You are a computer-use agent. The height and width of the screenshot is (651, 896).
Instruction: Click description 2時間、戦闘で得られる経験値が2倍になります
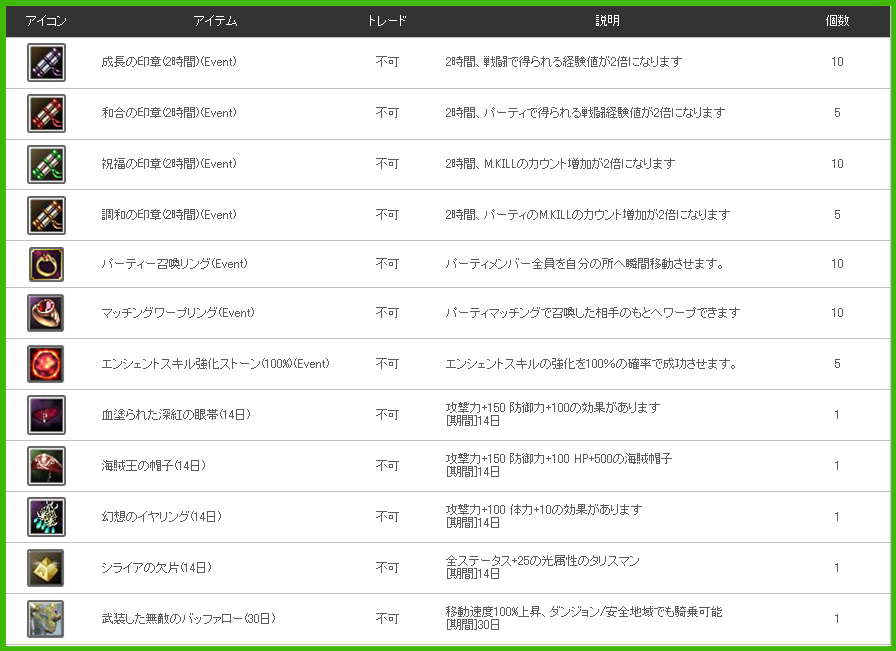(x=563, y=61)
